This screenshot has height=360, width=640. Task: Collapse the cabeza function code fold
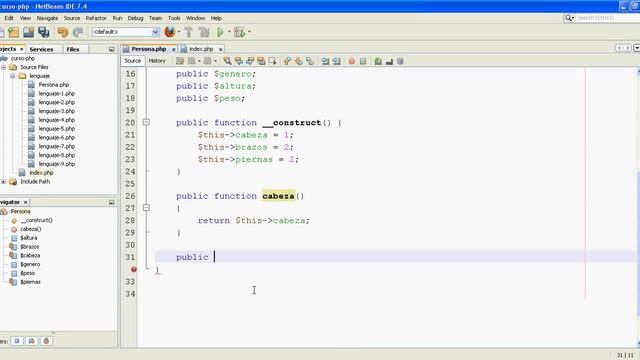[146, 208]
